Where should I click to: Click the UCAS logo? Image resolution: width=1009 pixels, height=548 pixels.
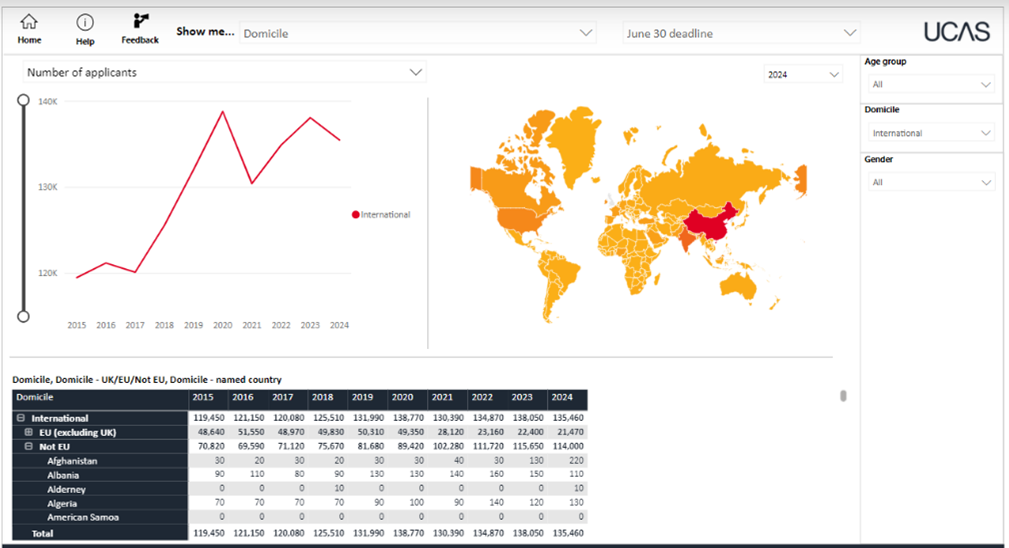(956, 32)
